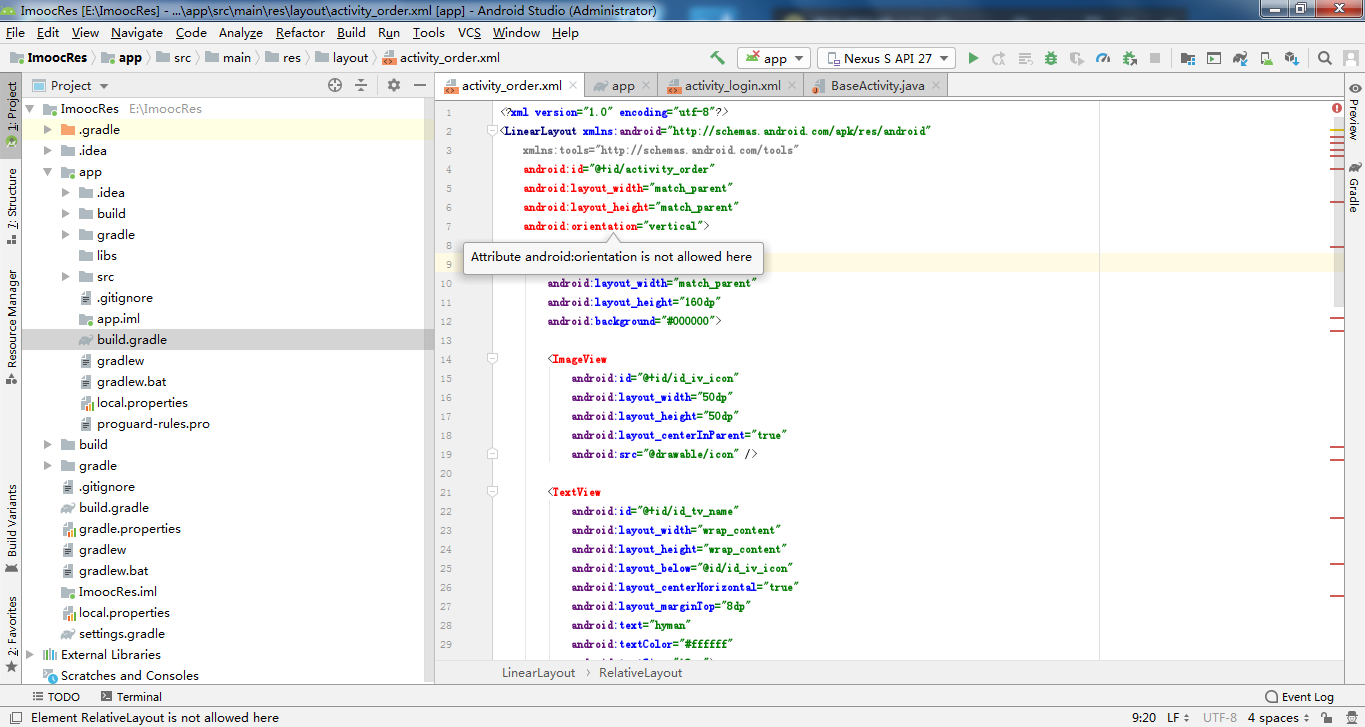
Task: Toggle the Gradle side panel
Action: (x=1354, y=186)
